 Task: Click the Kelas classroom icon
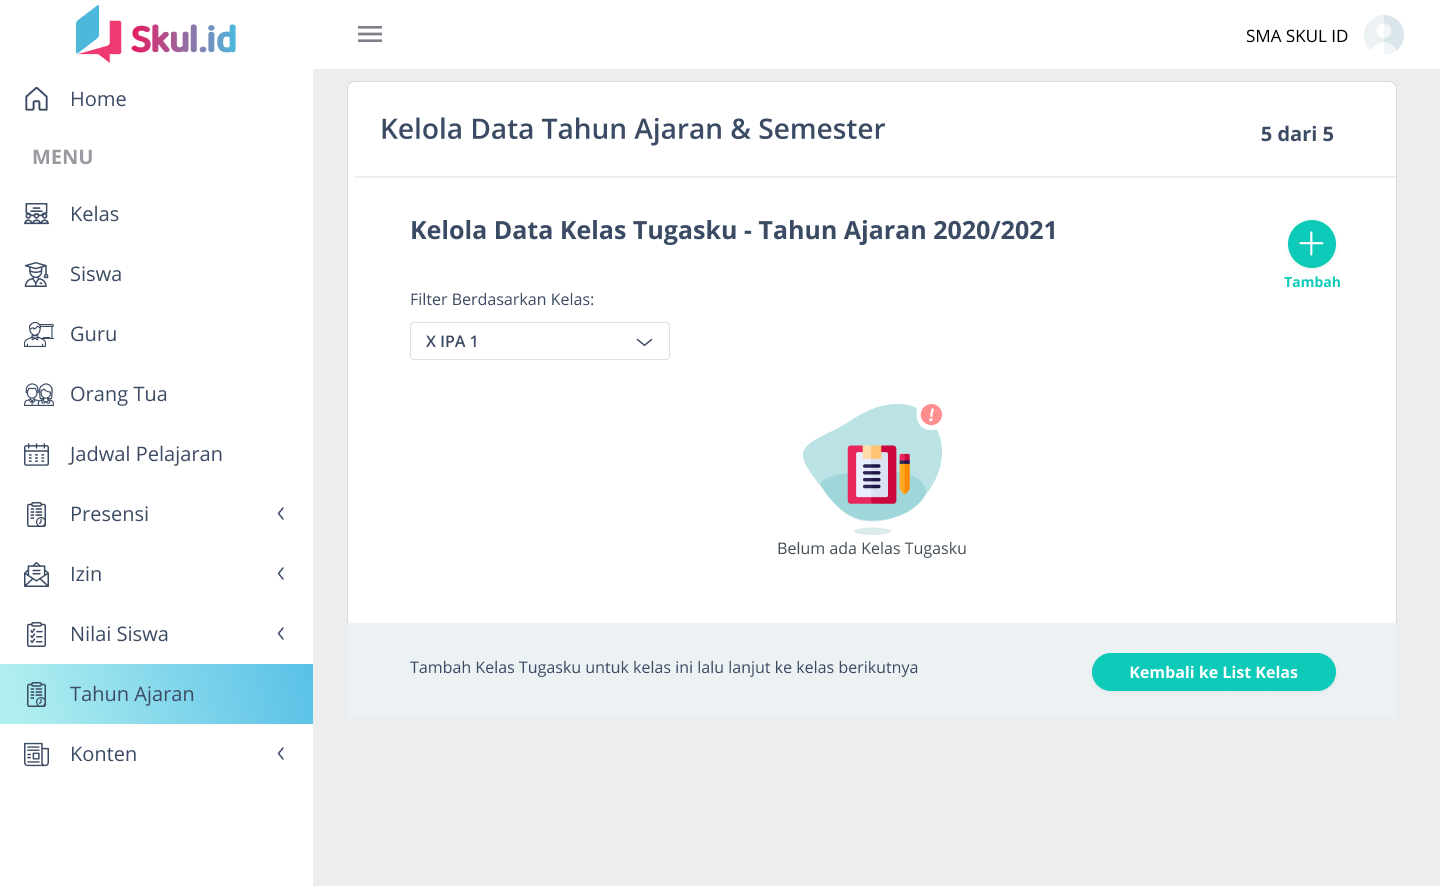tap(37, 214)
